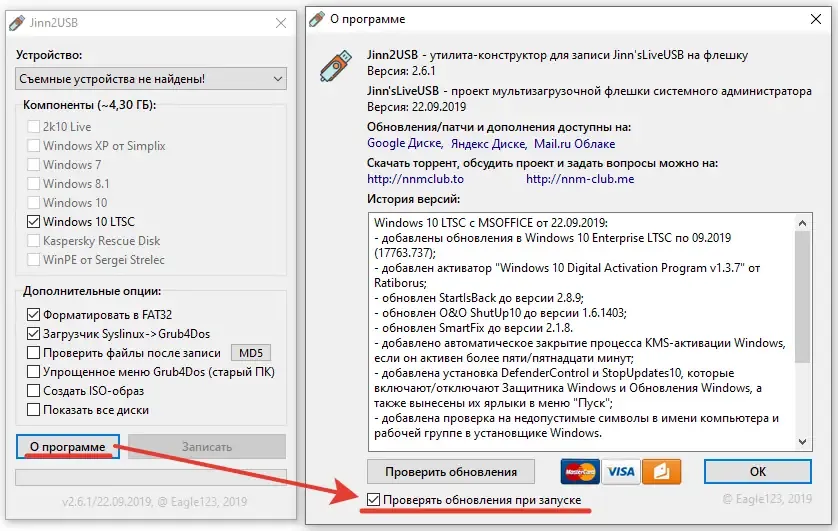Uncheck Windows 10 LTSC component
The width and height of the screenshot is (838, 531).
pyautogui.click(x=33, y=221)
